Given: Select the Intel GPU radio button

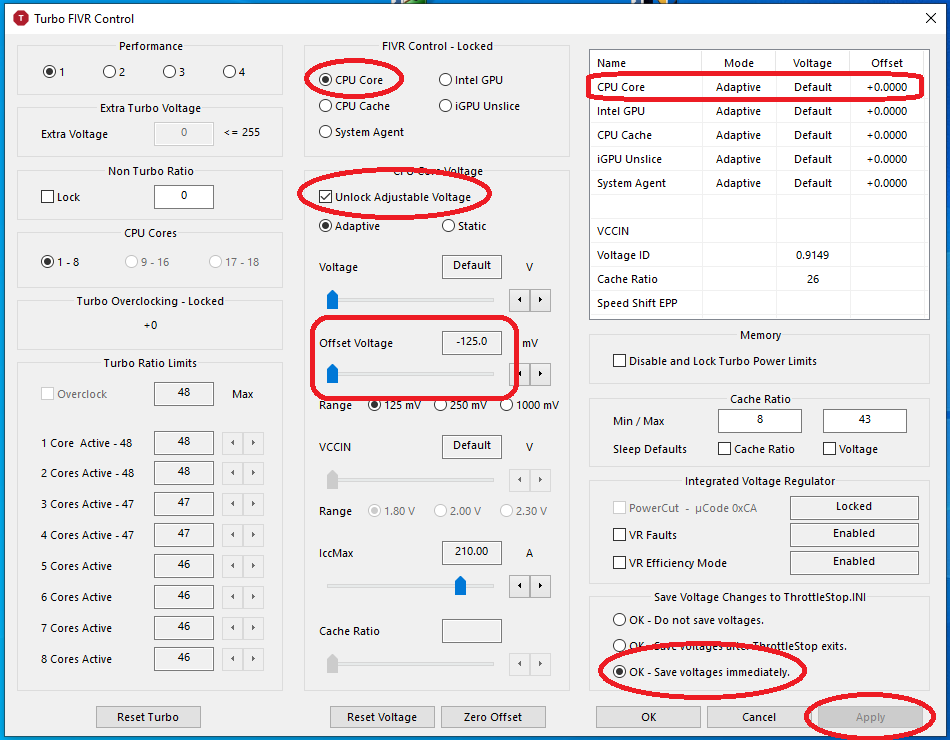Looking at the screenshot, I should (445, 79).
